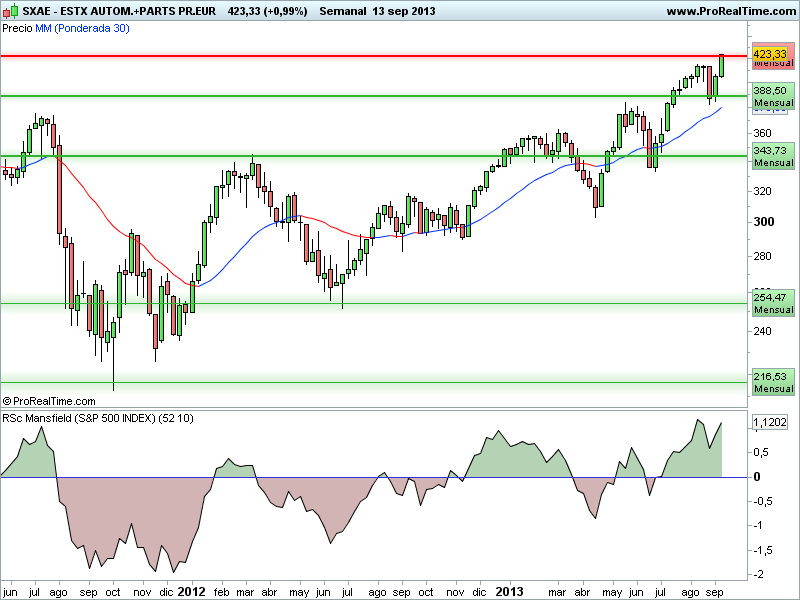Click the 2012 year marker on time axis
This screenshot has width=800, height=600.
pyautogui.click(x=190, y=591)
